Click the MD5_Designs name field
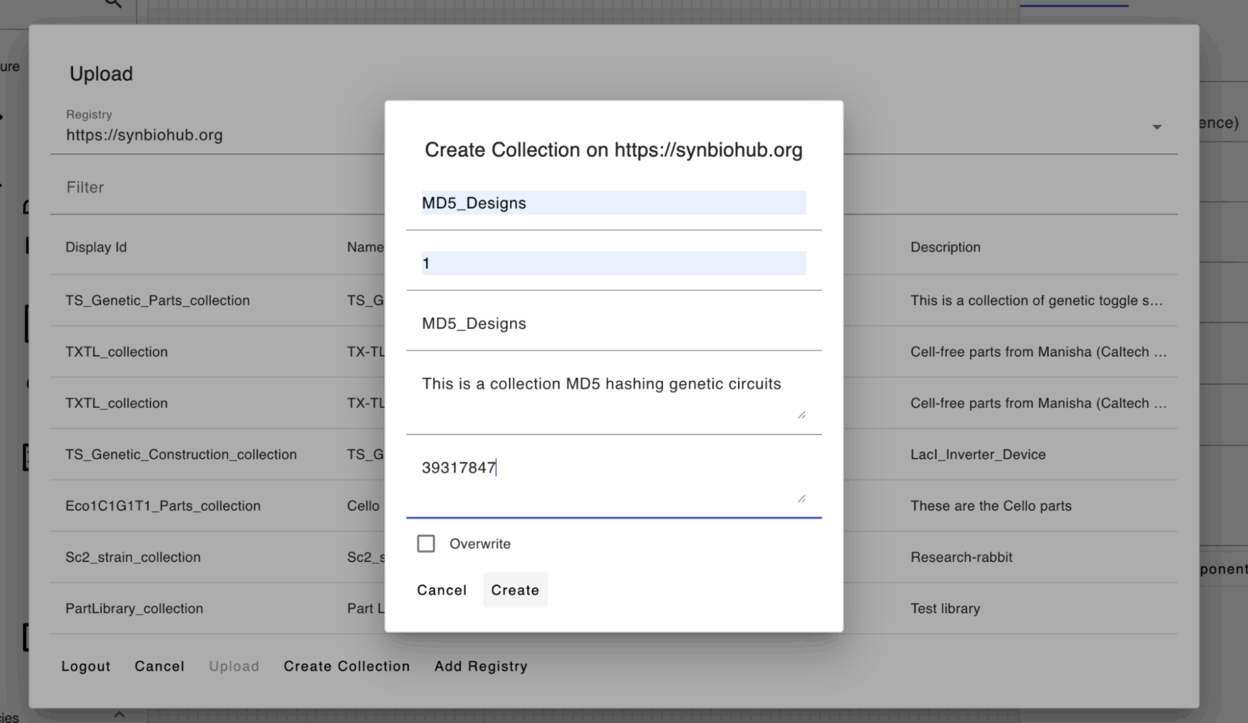 tap(614, 324)
